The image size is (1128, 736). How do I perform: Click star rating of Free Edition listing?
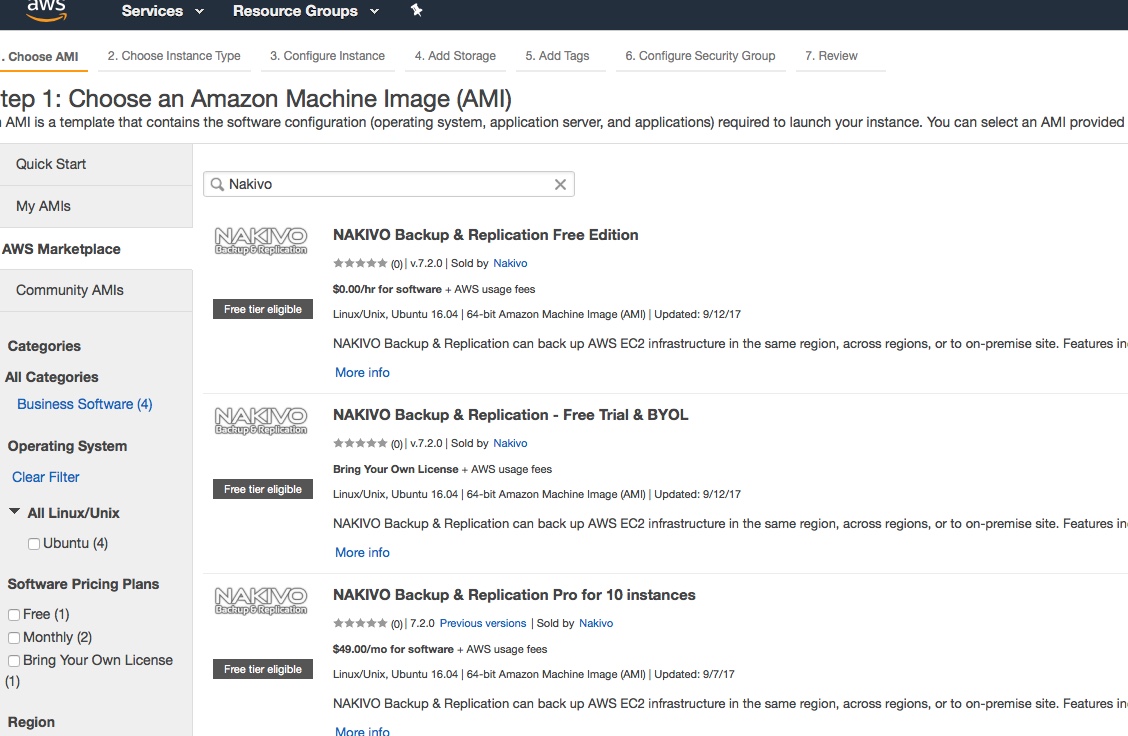pyautogui.click(x=360, y=263)
